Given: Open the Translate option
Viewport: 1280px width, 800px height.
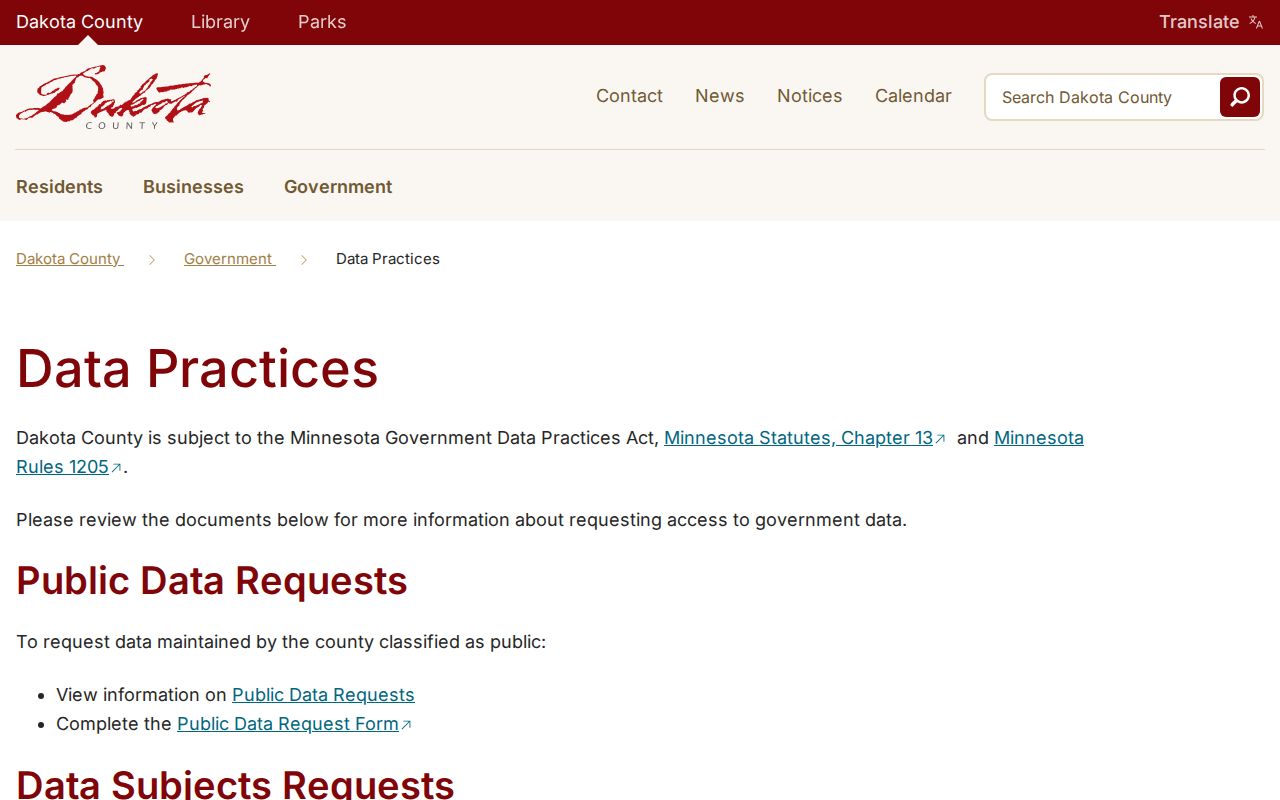Looking at the screenshot, I should [1211, 22].
